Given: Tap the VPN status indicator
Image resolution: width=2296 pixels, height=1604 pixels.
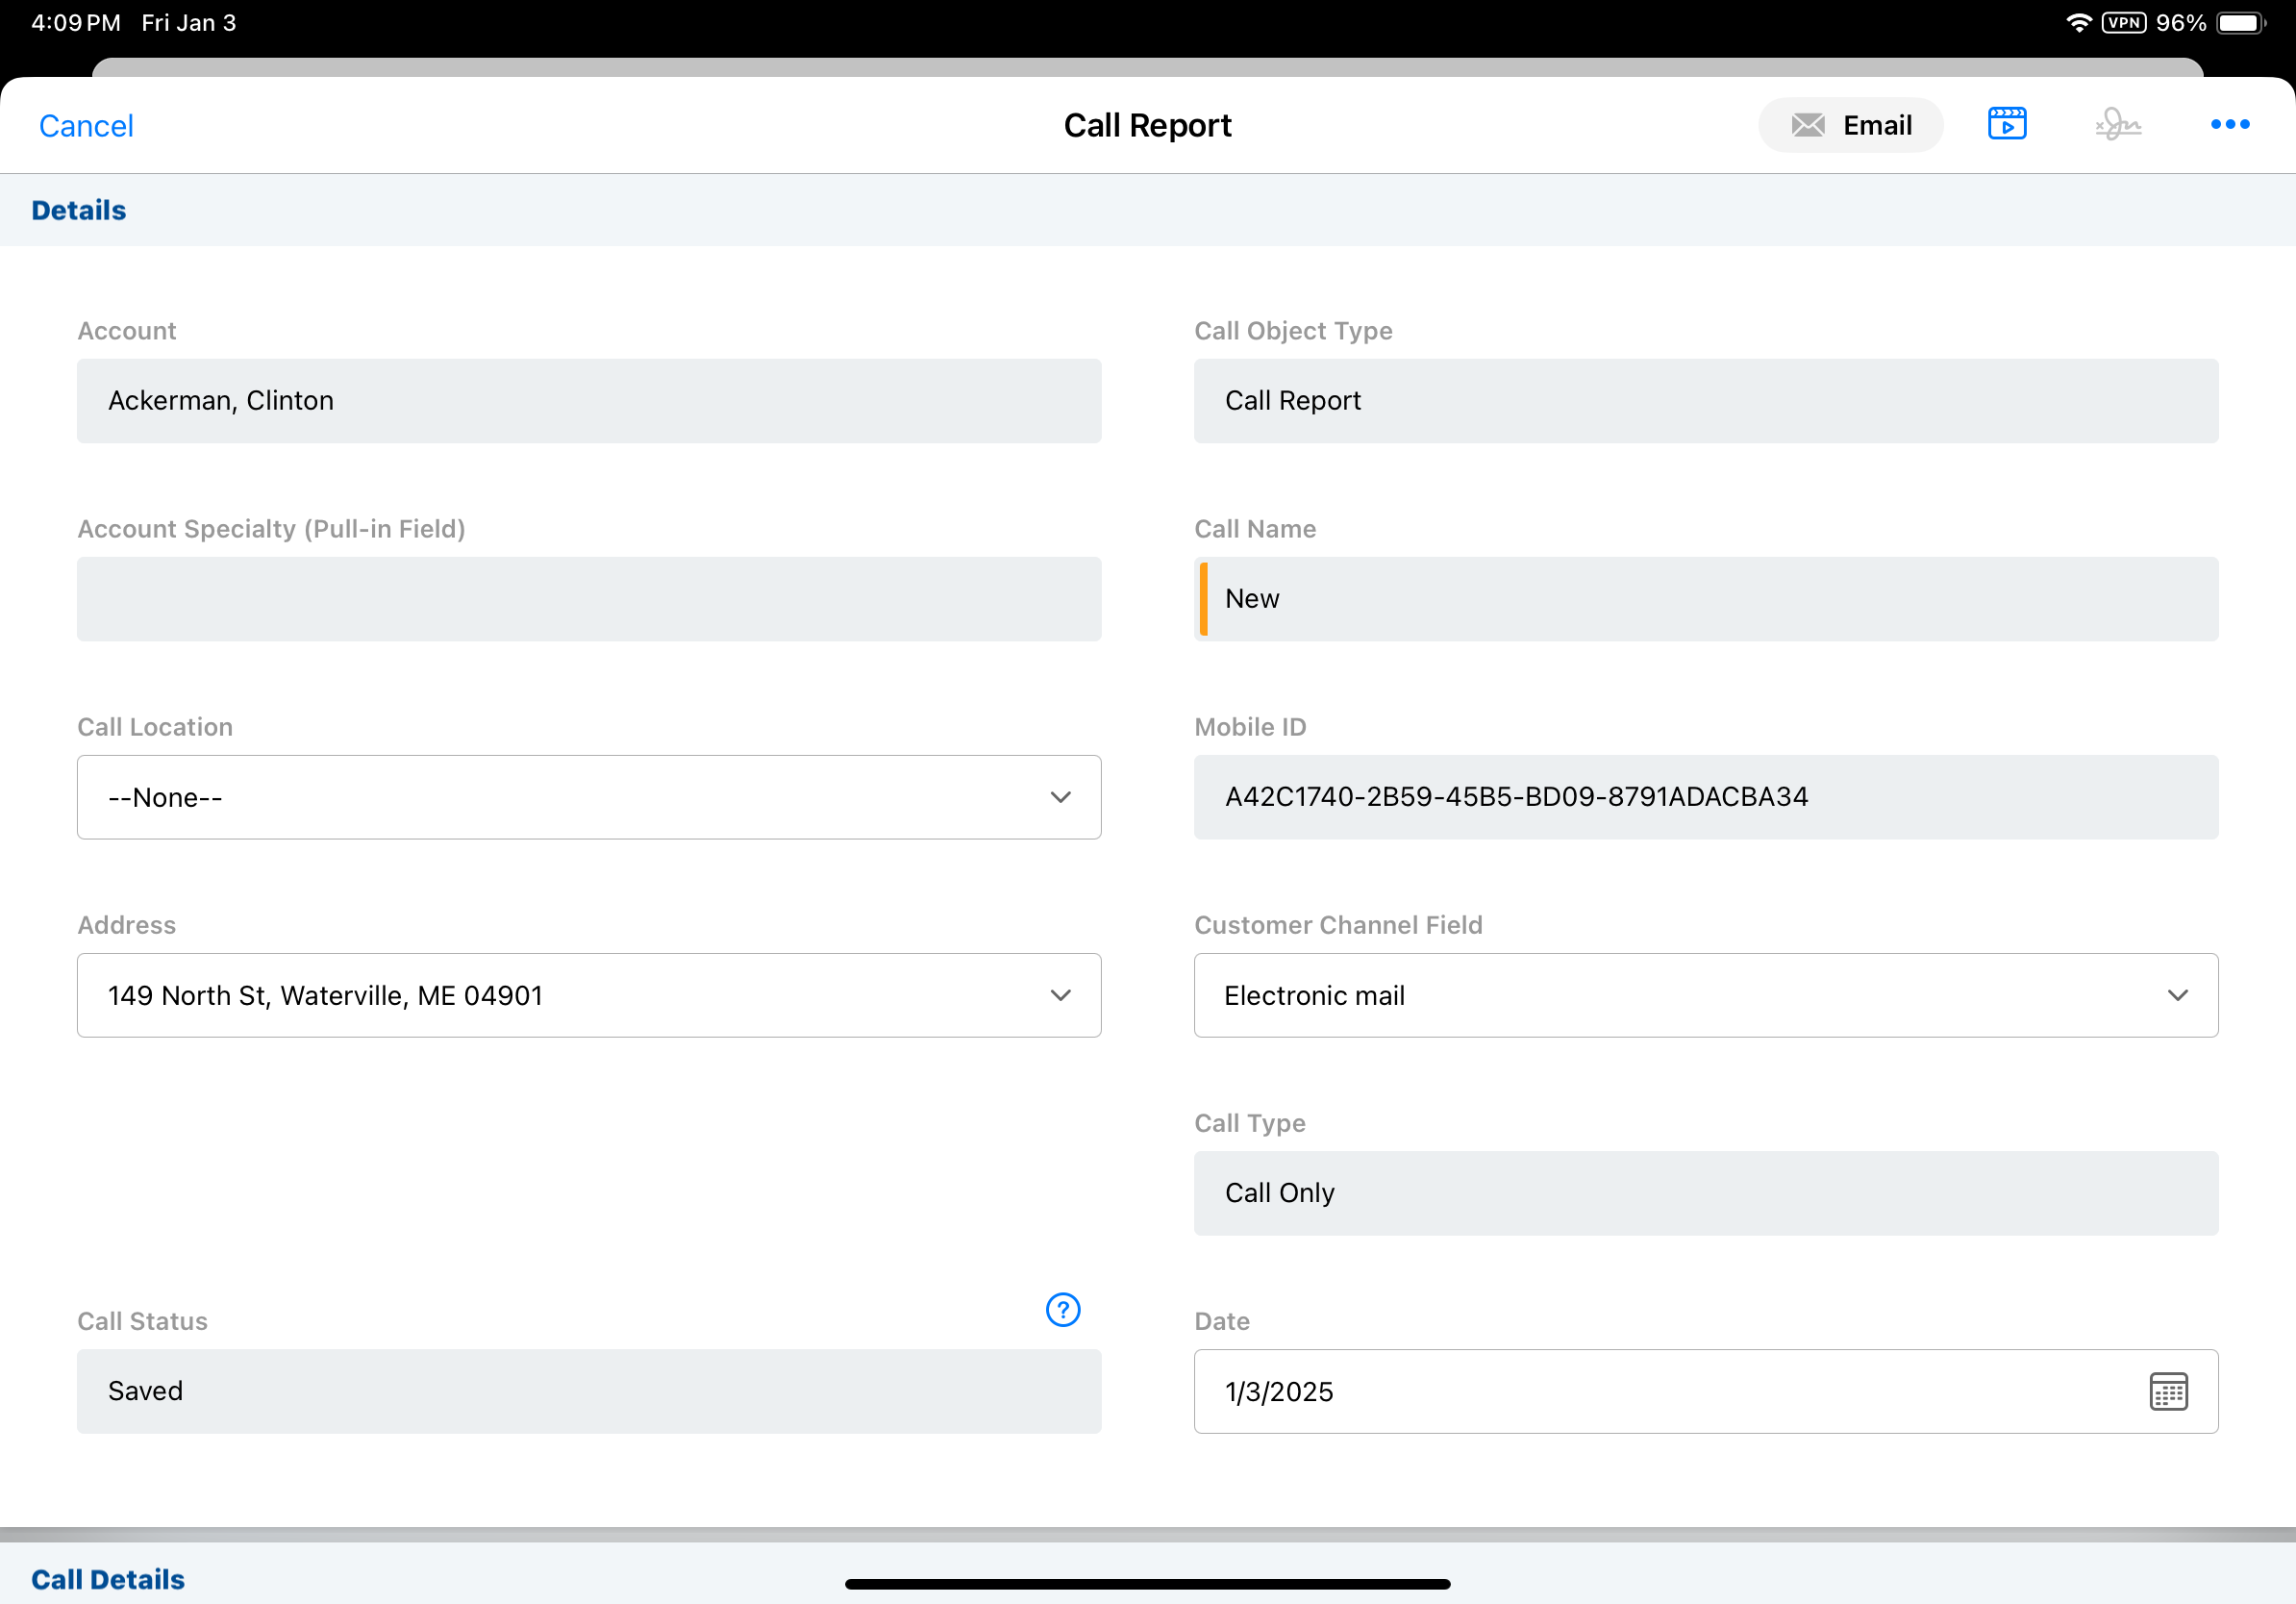Looking at the screenshot, I should point(2123,23).
